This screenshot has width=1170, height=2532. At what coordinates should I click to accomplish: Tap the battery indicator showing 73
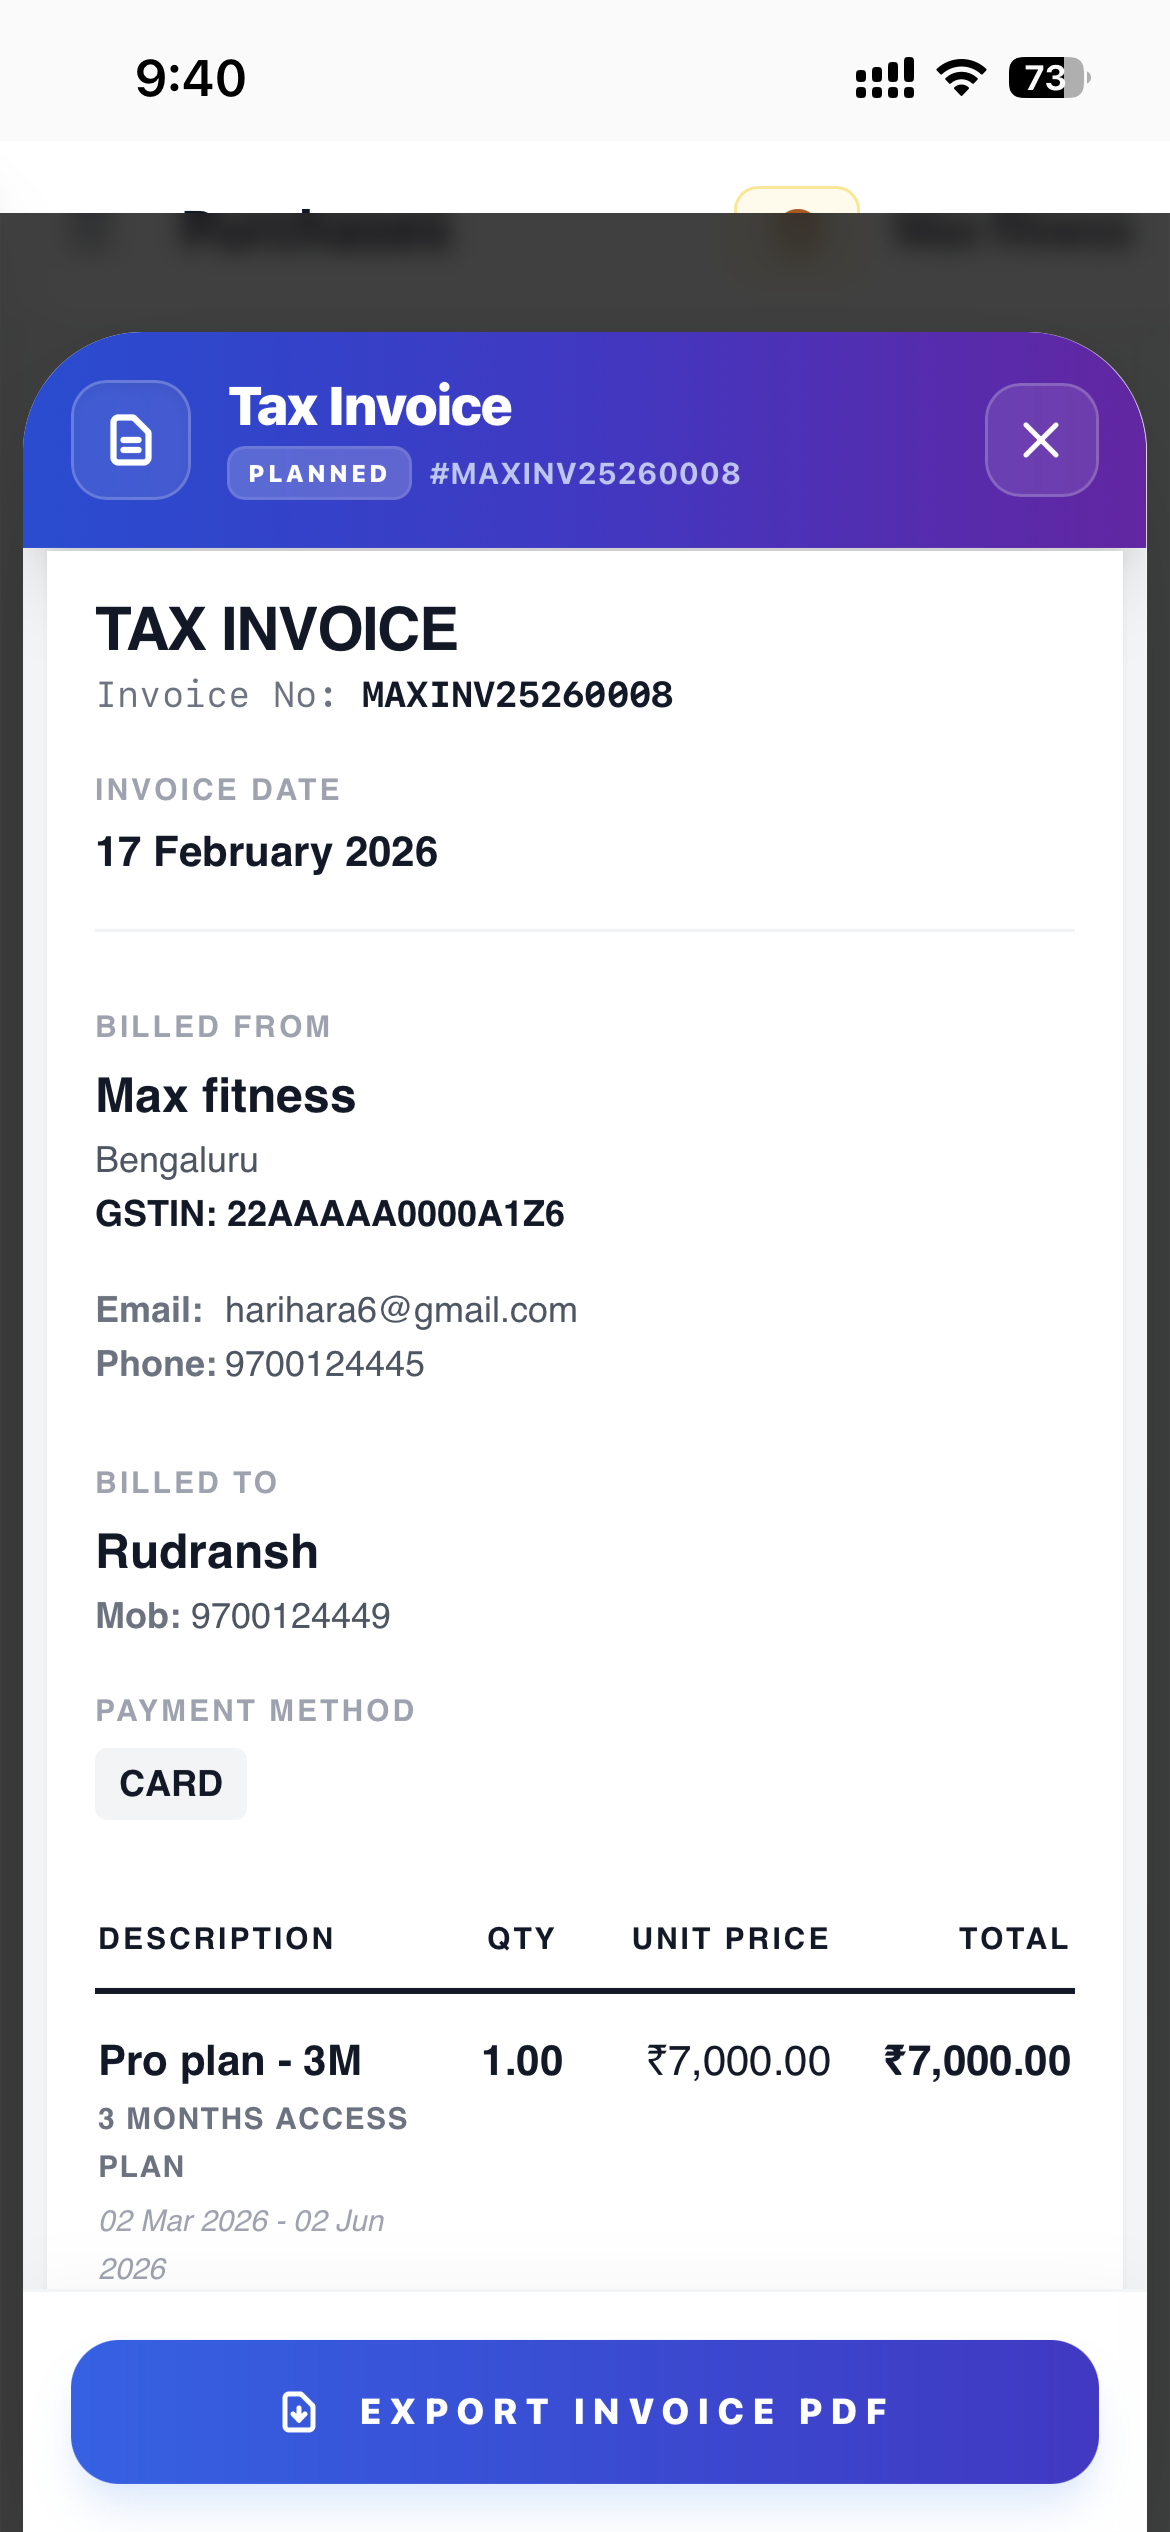point(1048,77)
